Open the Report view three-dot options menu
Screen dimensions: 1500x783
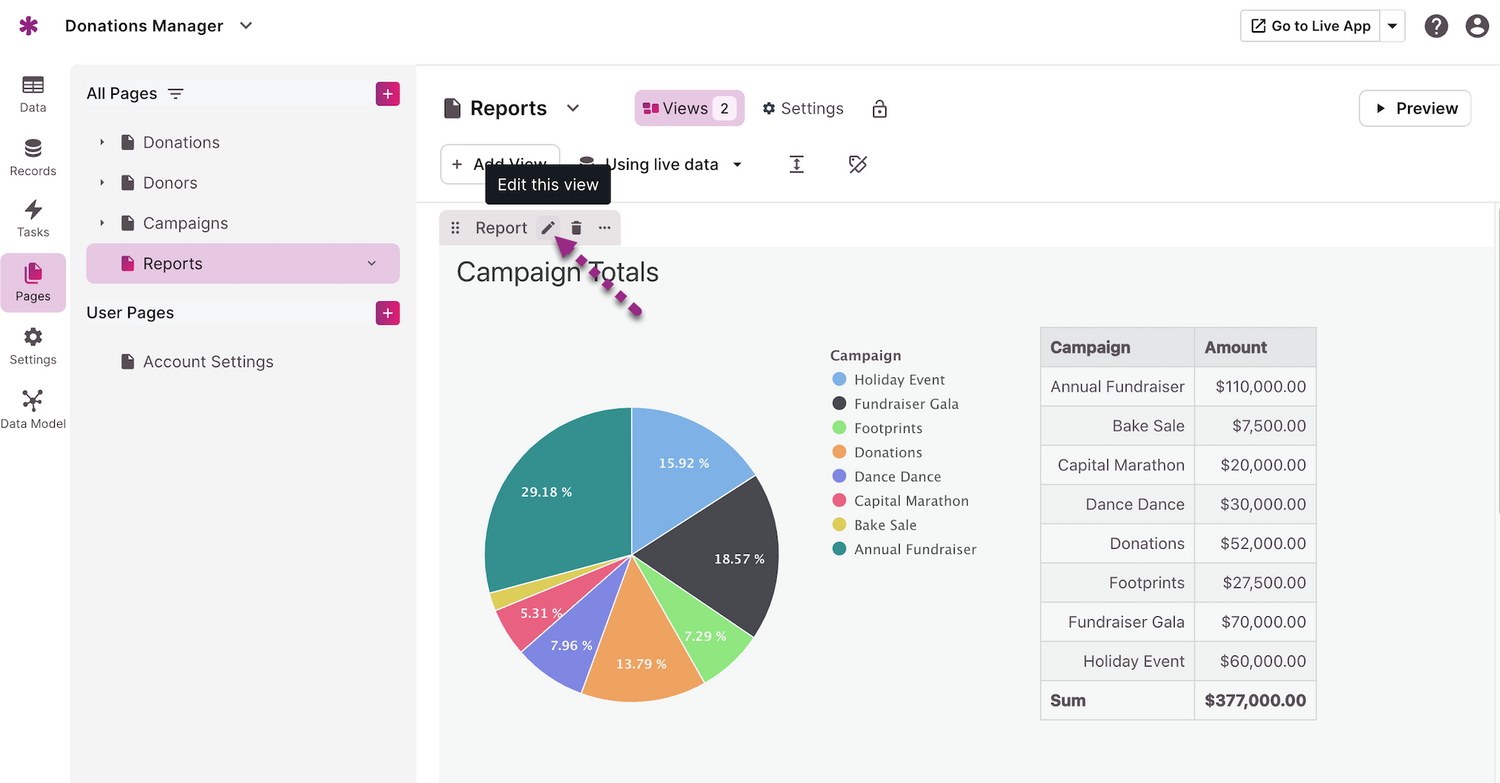pos(604,228)
